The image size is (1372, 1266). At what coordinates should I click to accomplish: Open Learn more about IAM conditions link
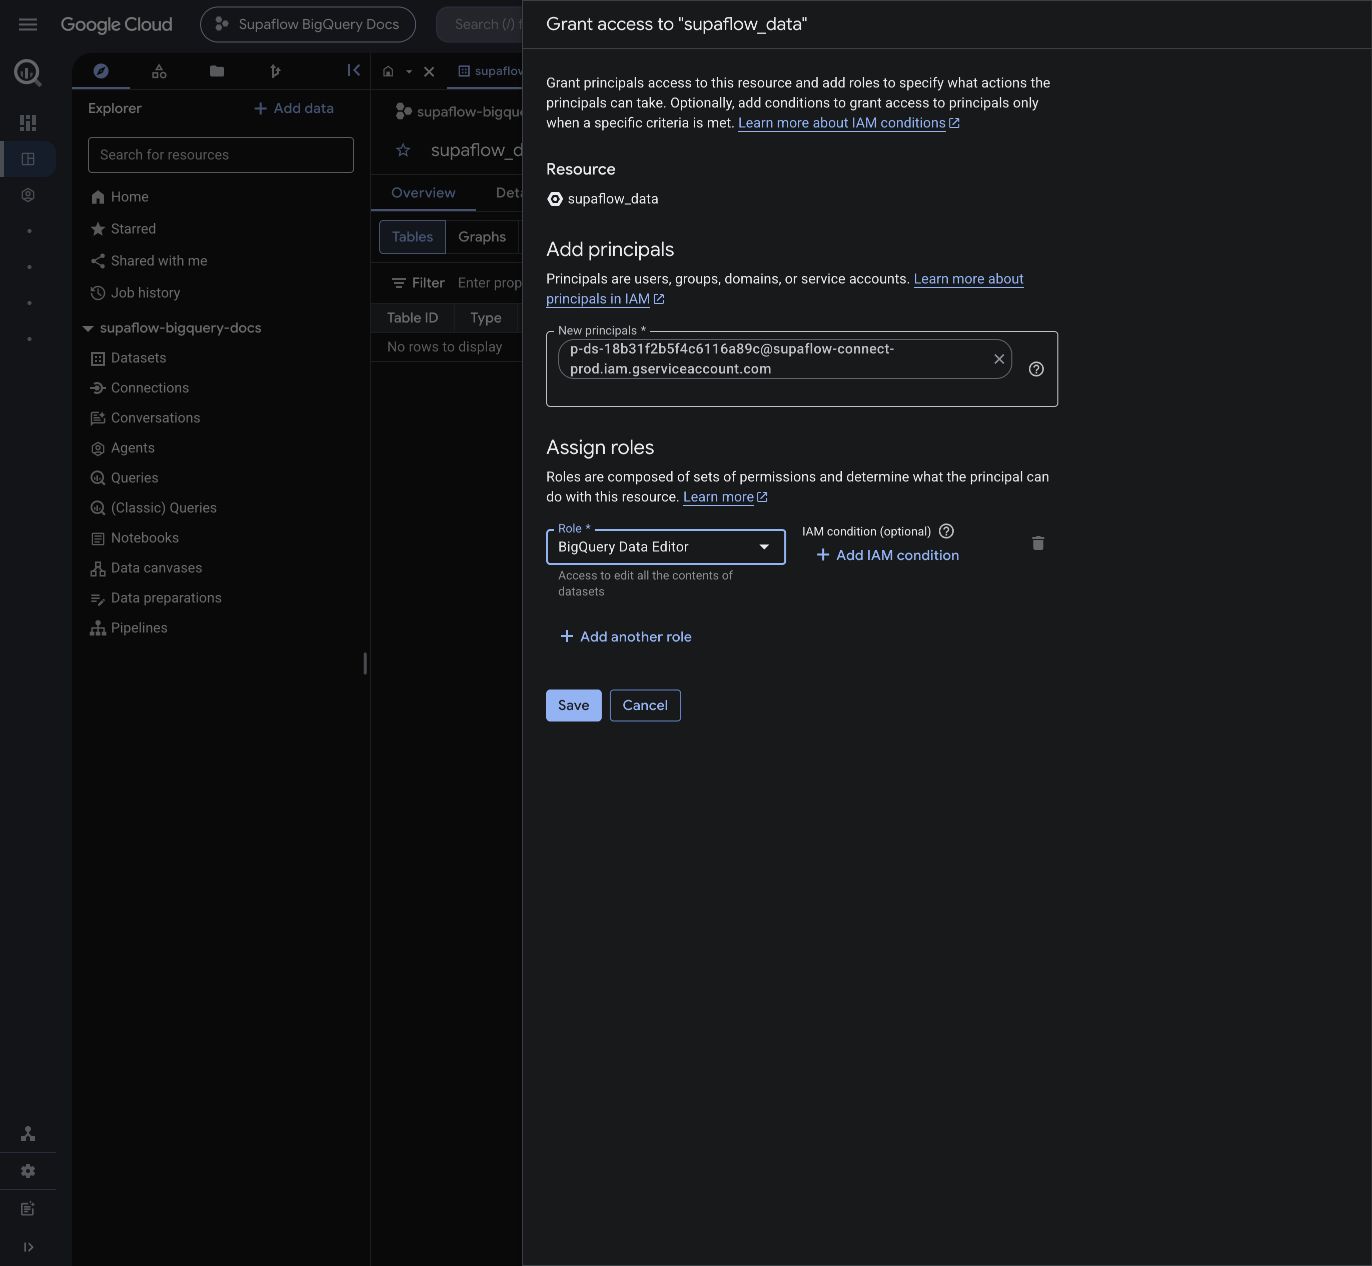[849, 123]
